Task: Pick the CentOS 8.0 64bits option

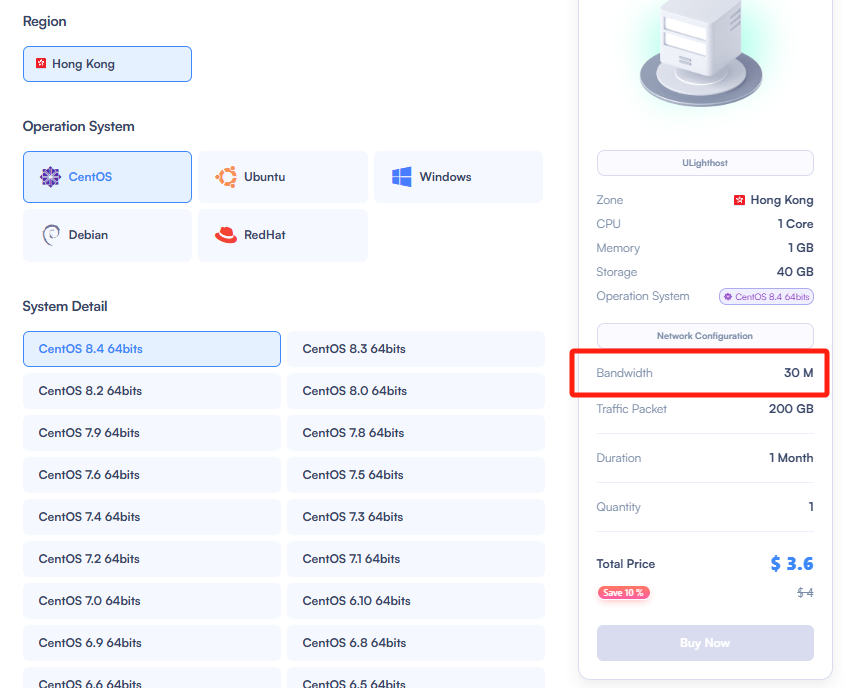Action: (415, 391)
